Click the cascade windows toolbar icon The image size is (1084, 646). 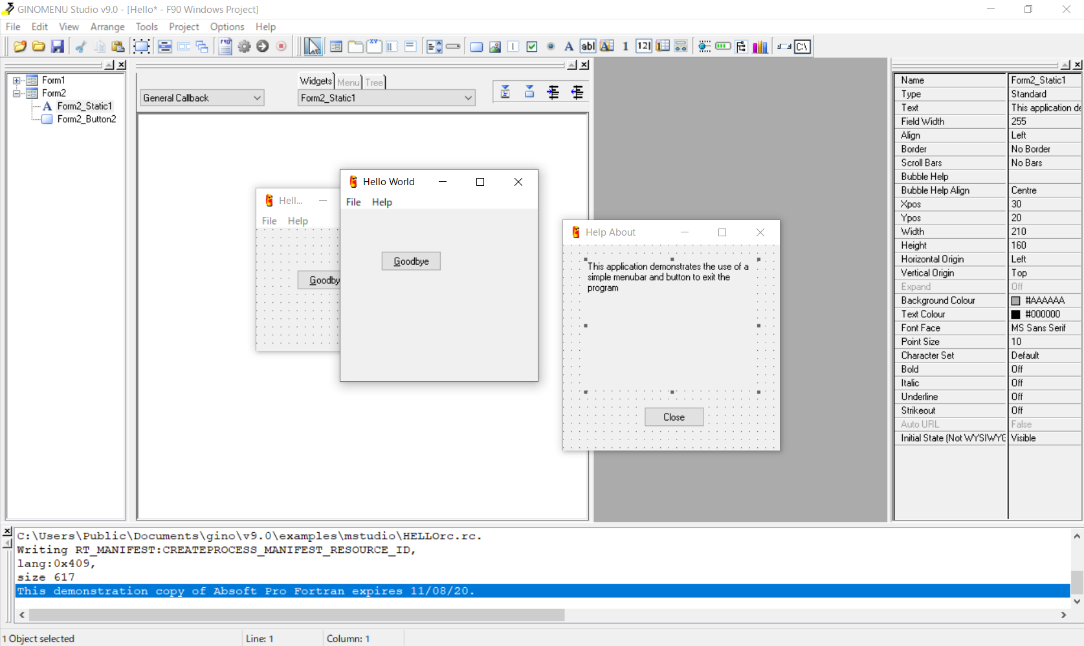(x=202, y=46)
